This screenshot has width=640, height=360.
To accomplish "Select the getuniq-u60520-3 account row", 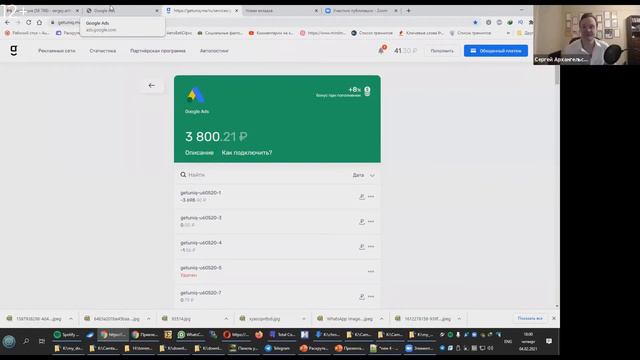I will point(277,221).
